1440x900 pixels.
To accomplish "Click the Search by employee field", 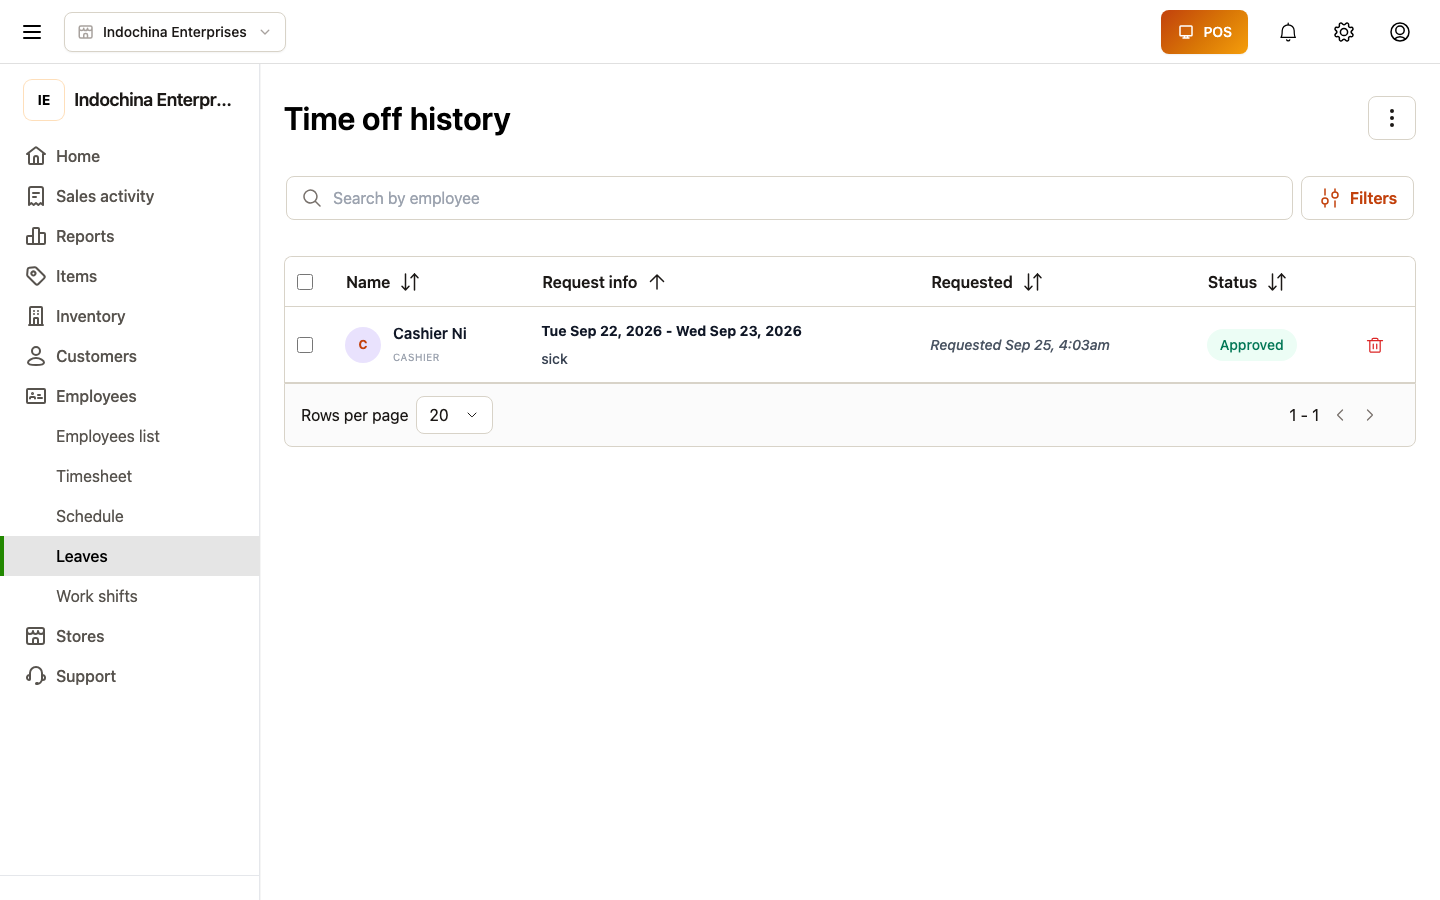I will pos(789,198).
